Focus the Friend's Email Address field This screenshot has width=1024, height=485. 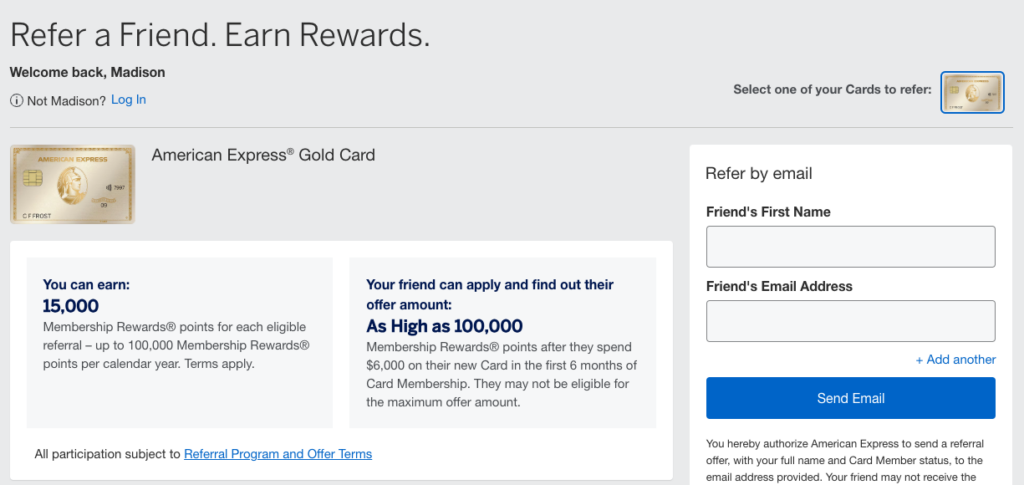[850, 321]
